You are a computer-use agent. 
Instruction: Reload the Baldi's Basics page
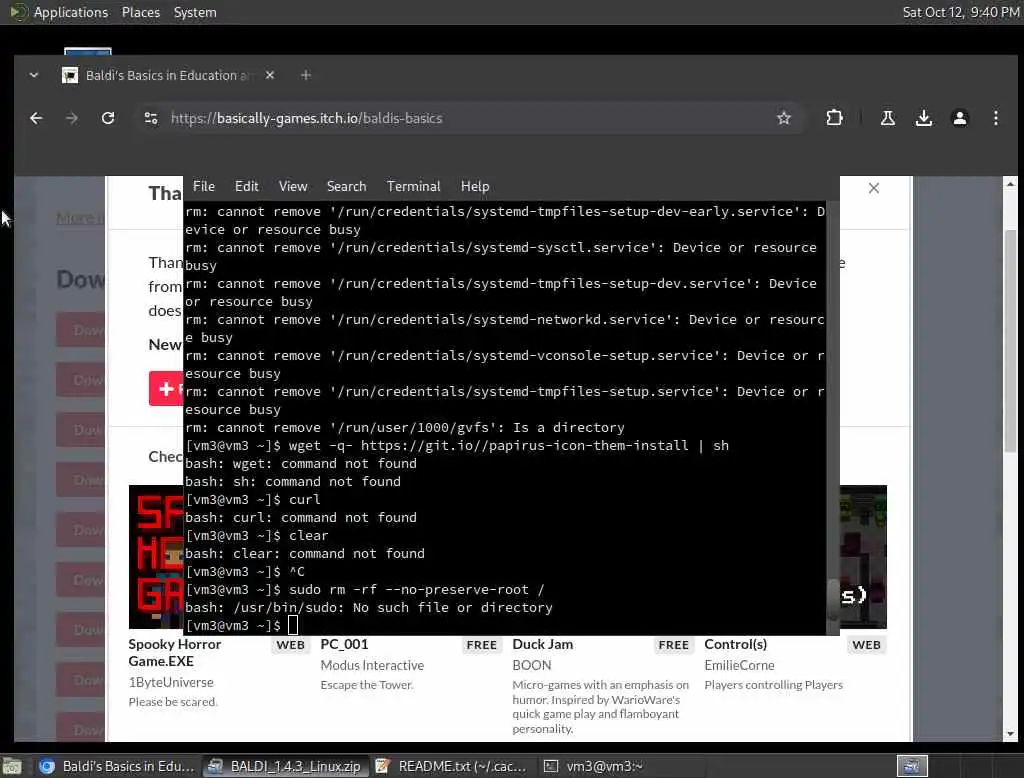108,118
